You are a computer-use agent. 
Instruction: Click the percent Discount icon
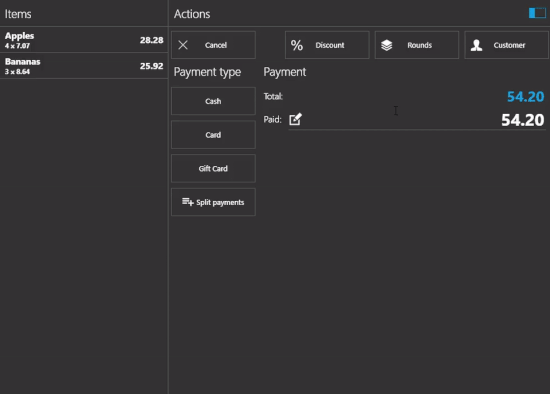point(297,45)
